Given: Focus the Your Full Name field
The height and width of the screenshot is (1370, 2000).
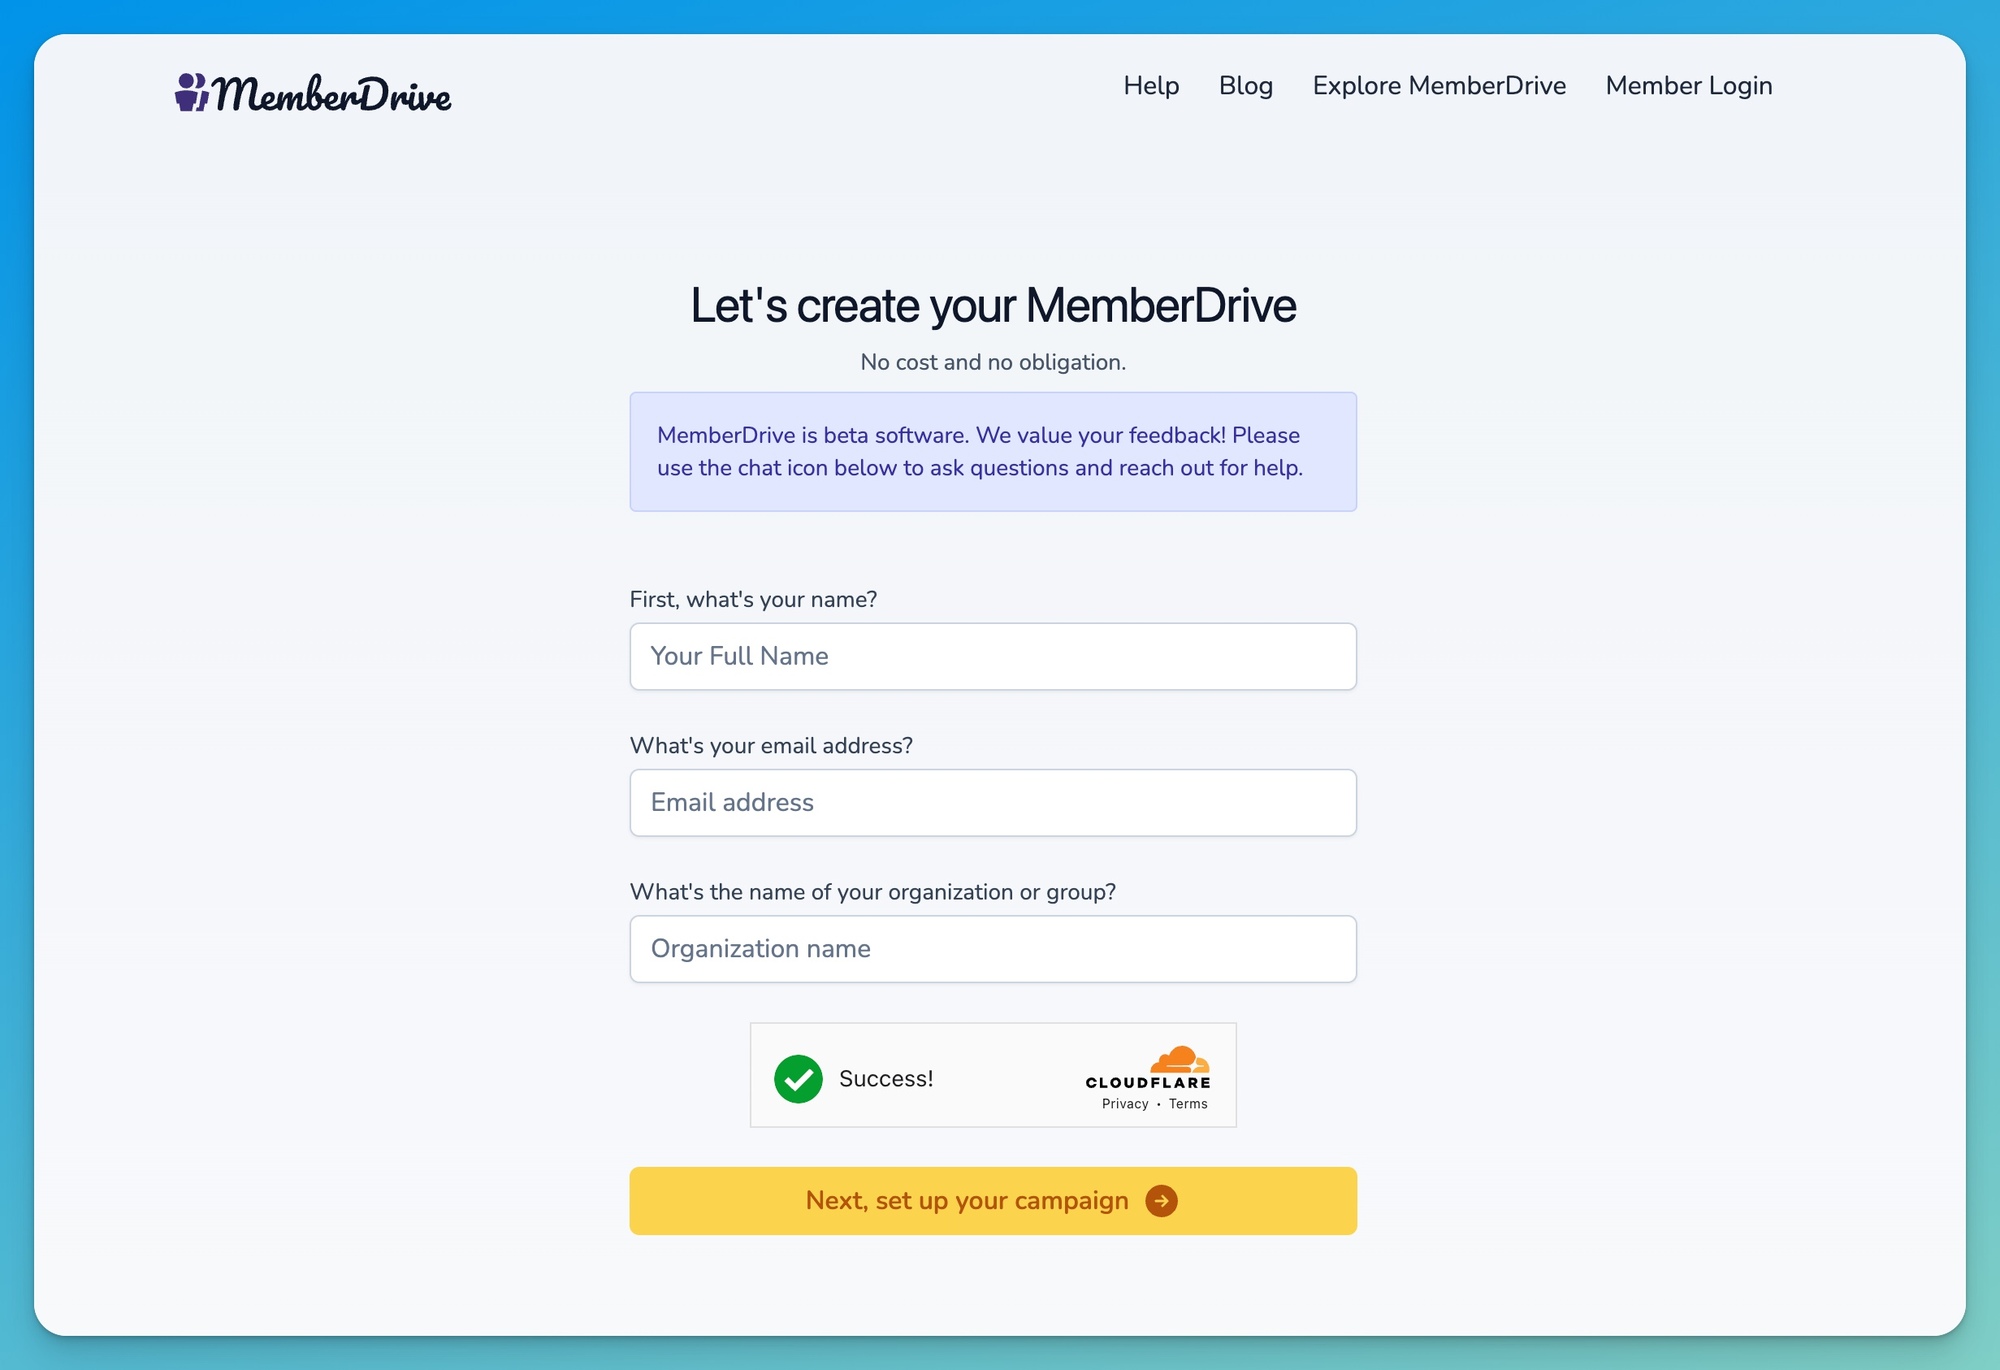Looking at the screenshot, I should (993, 656).
